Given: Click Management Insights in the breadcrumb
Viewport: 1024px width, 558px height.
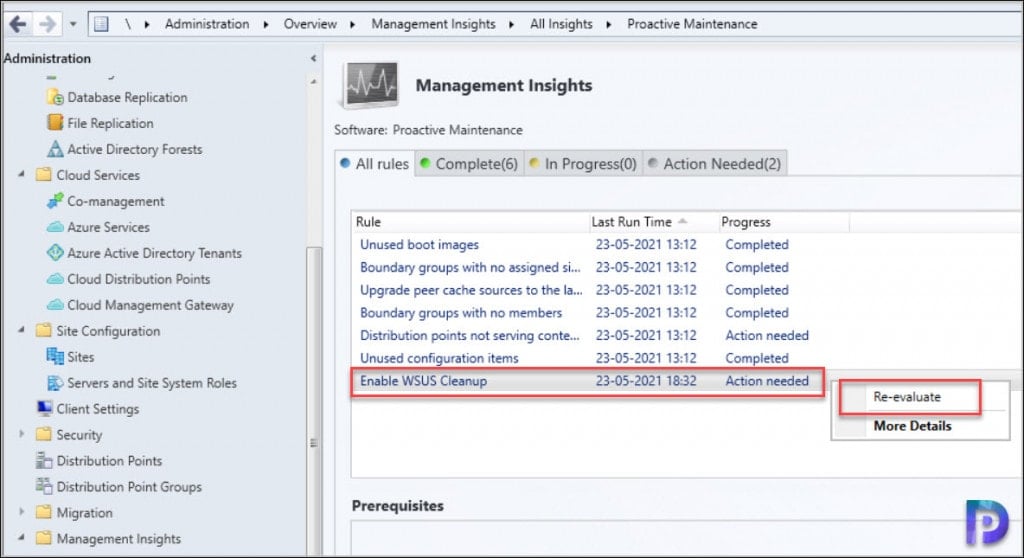Looking at the screenshot, I should tap(434, 24).
